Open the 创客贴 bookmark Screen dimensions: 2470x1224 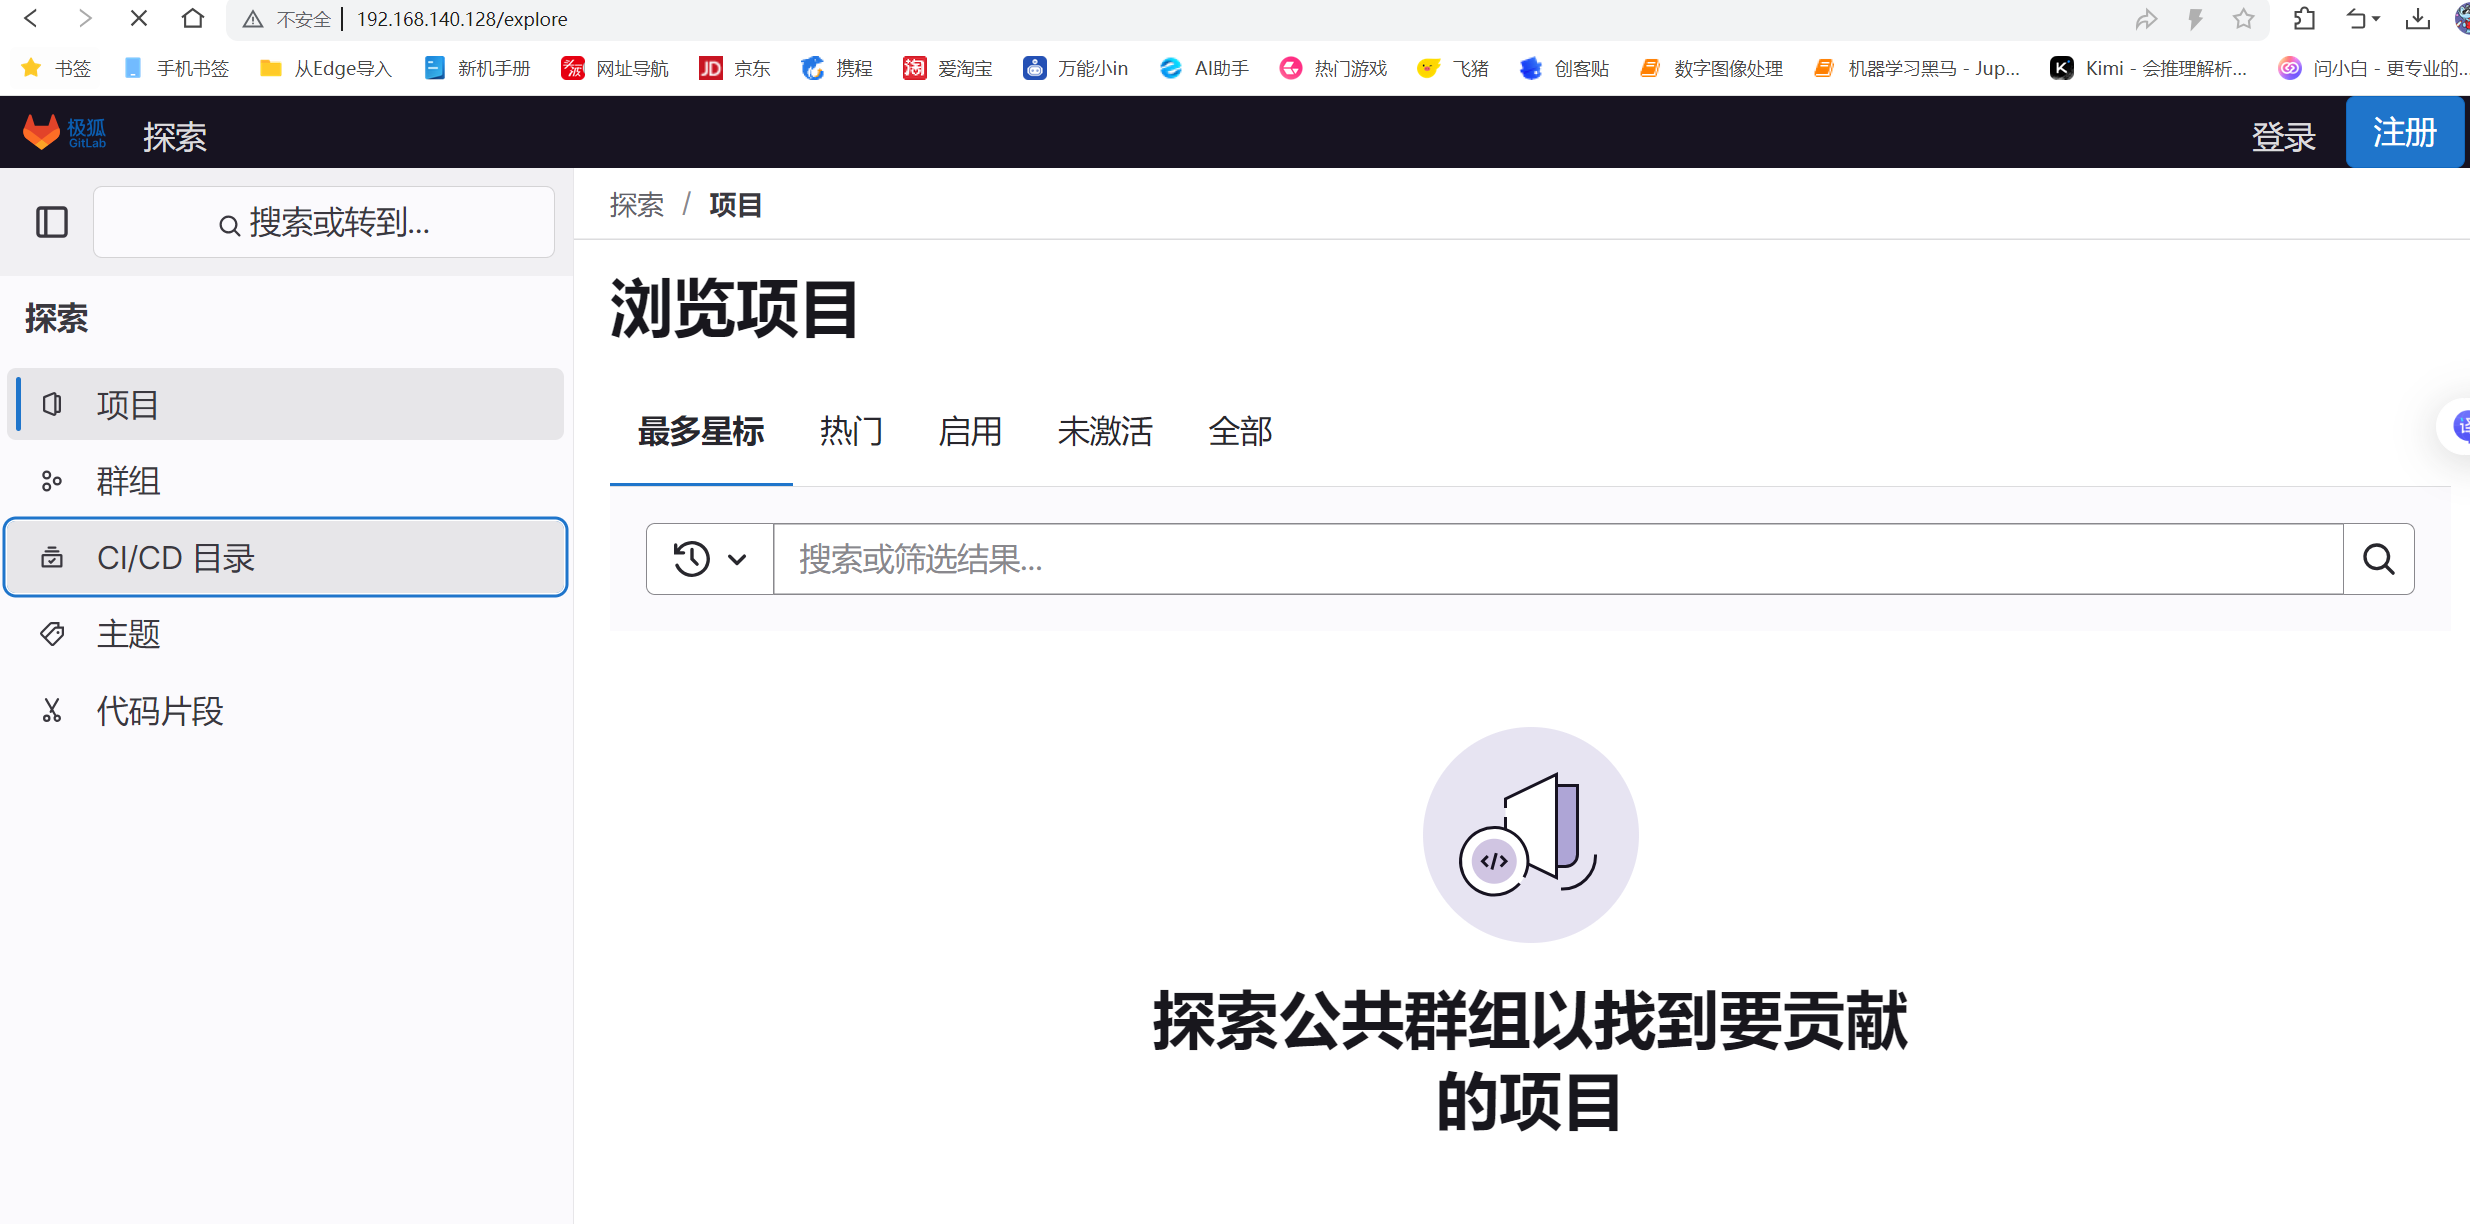(x=1564, y=68)
